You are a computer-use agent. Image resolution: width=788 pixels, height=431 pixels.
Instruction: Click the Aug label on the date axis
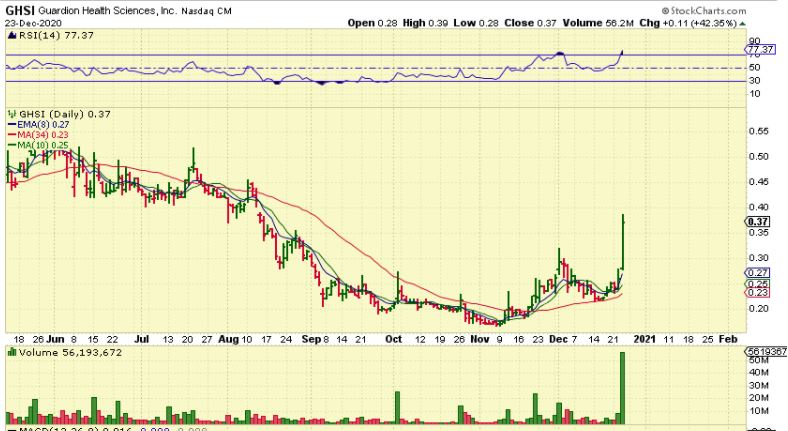(229, 339)
